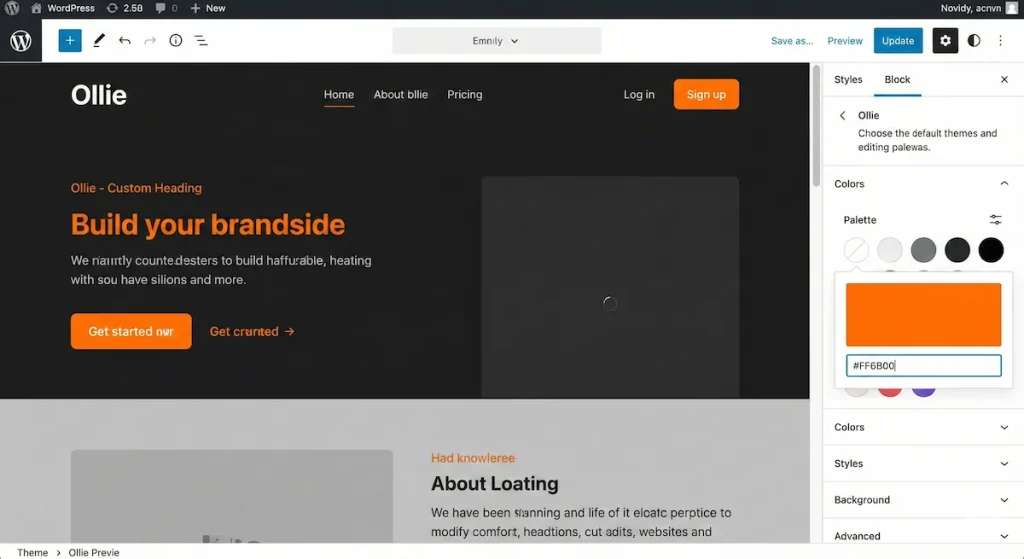
Task: Select the black palette color swatch
Action: 990,250
